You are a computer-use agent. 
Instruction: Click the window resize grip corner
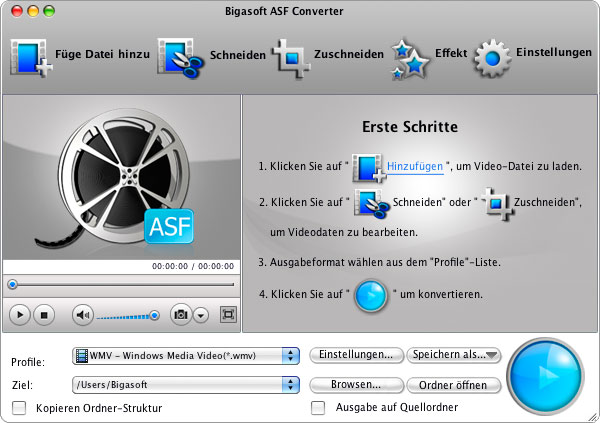[x=593, y=417]
